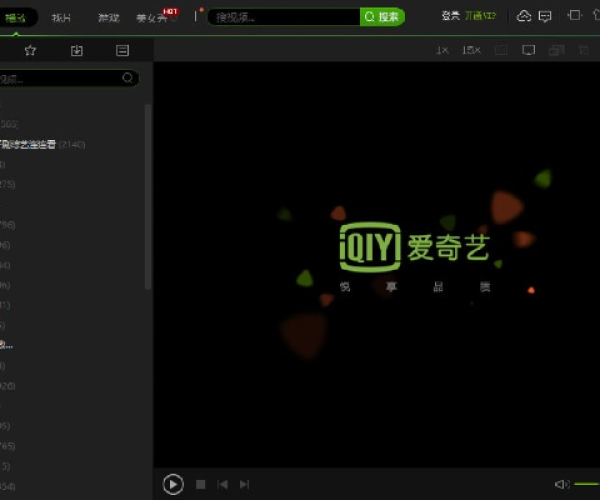The image size is (600, 500).
Task: Adjust the green volume slider
Action: coord(586,484)
